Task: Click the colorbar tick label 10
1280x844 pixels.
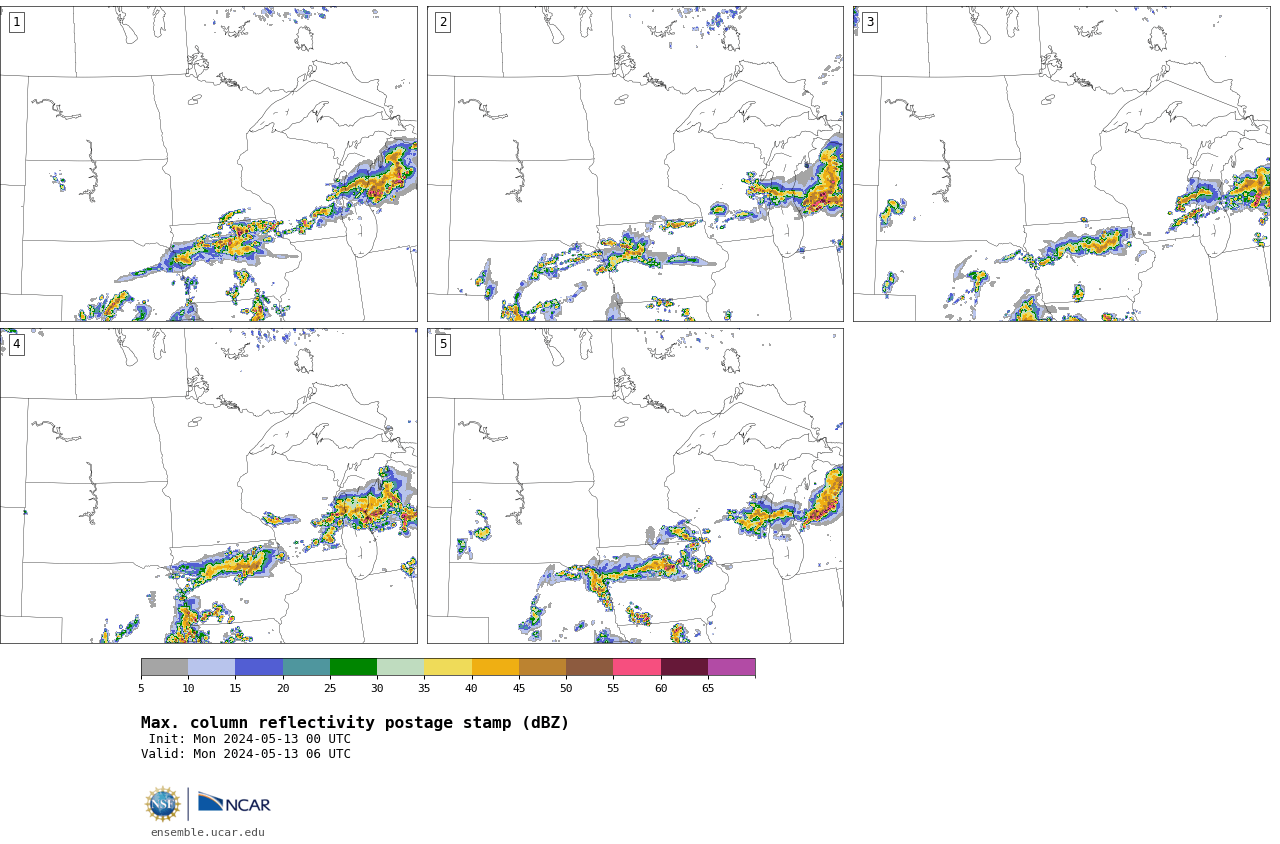Action: [188, 688]
